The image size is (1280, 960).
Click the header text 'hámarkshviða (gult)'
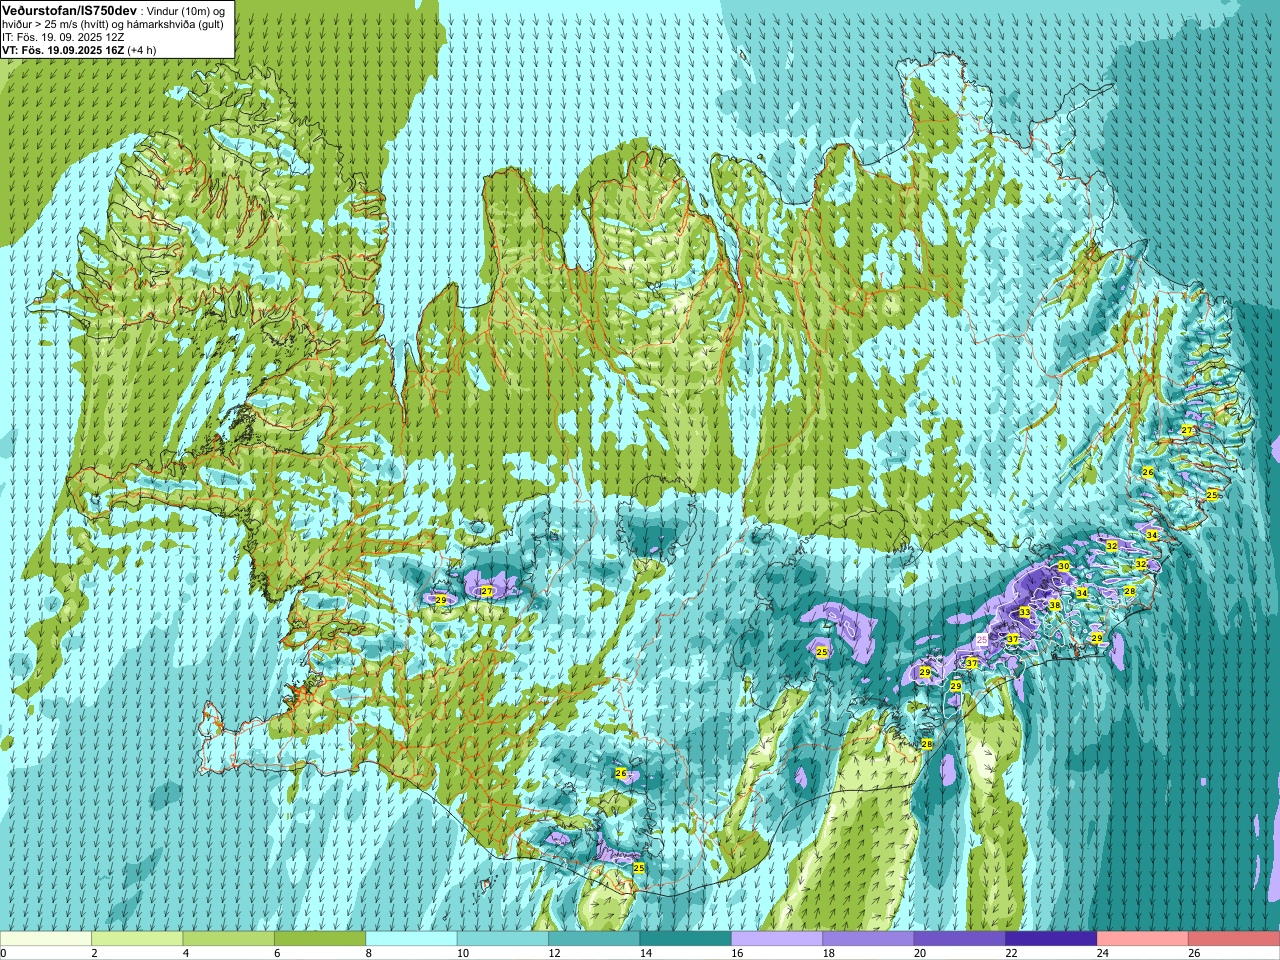click(173, 24)
